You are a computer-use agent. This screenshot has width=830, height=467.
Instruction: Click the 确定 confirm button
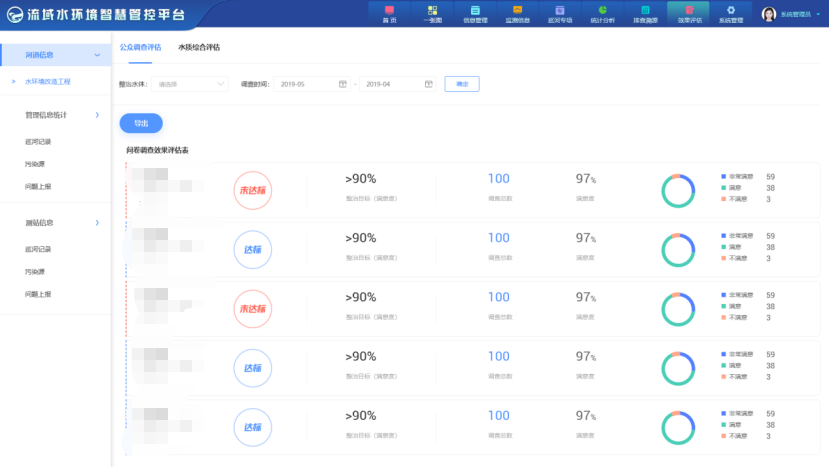point(461,84)
